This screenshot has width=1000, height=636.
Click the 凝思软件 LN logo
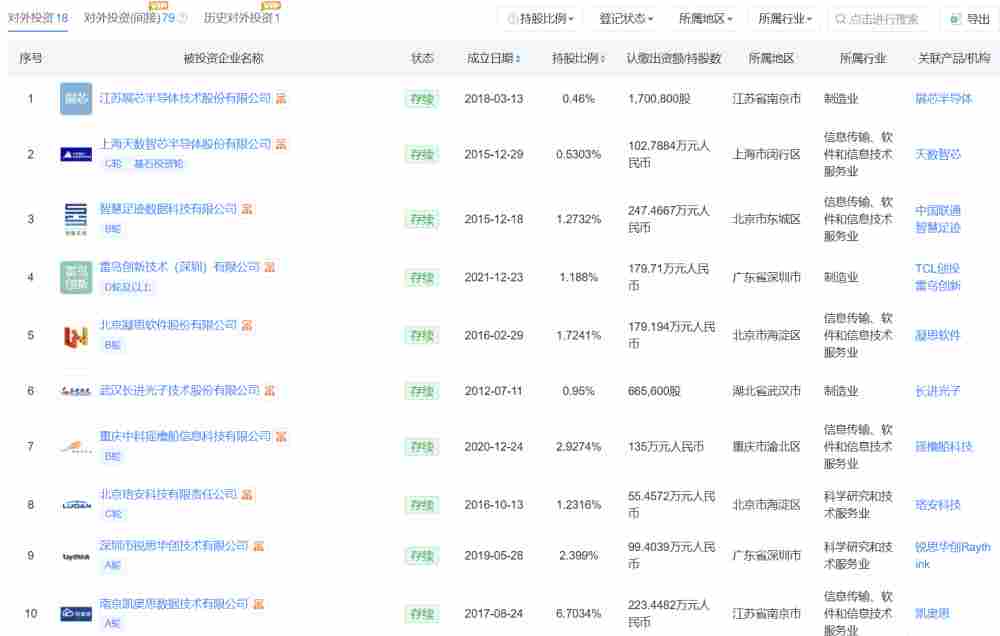[x=75, y=334]
